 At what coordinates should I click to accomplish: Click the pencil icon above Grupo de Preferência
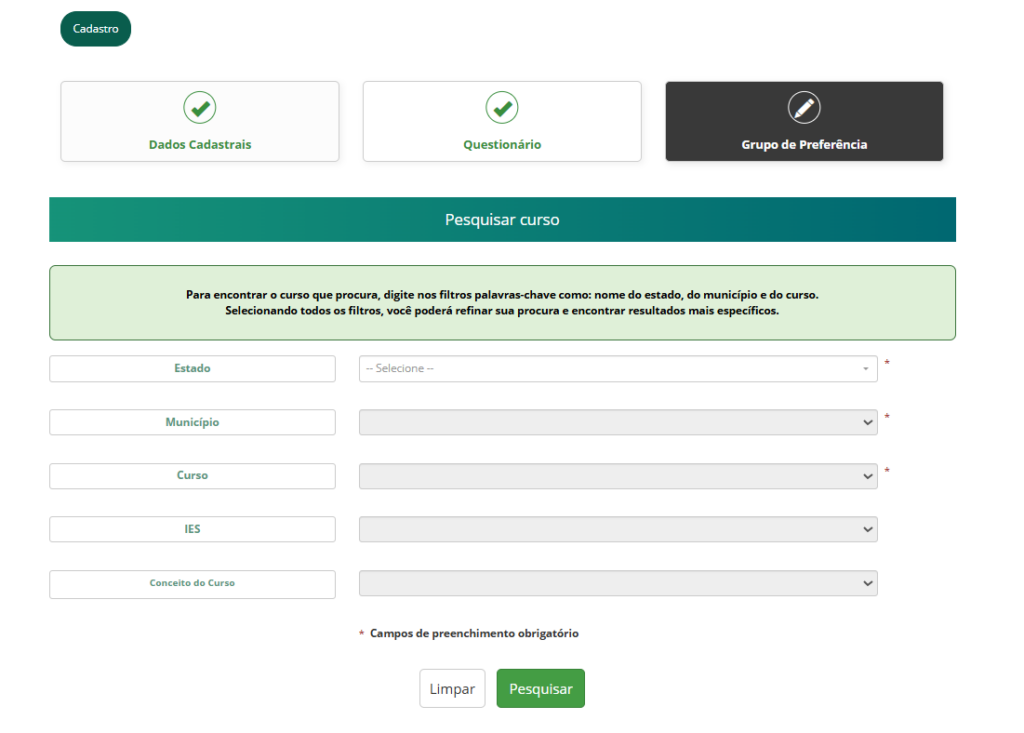tap(804, 107)
